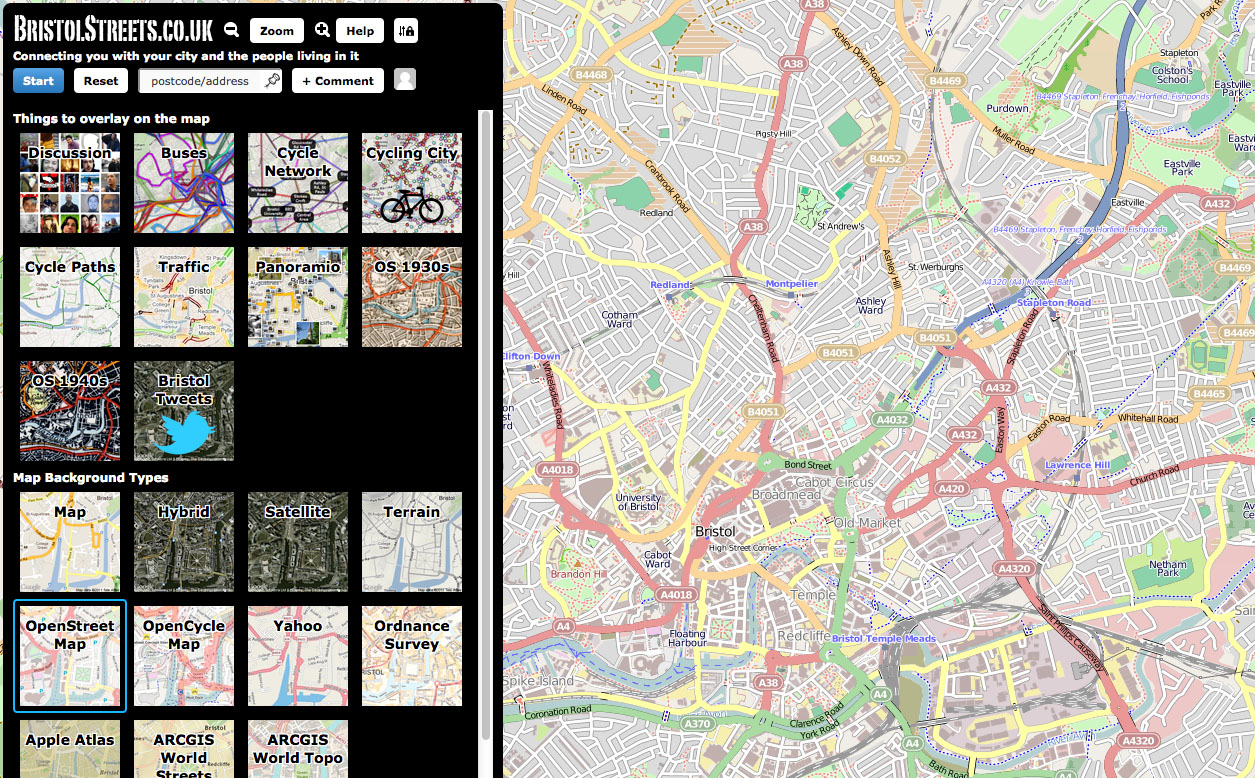
Task: Toggle the Cycle Network overlay
Action: click(298, 183)
